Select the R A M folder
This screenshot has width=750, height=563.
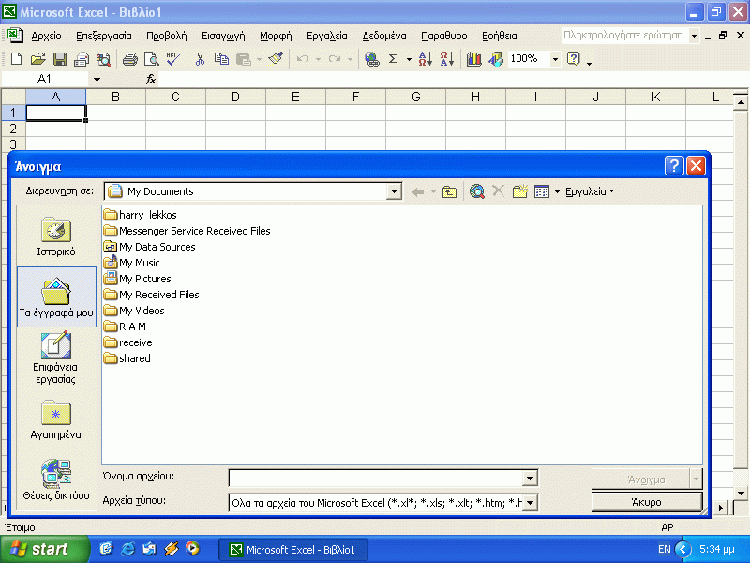click(125, 327)
